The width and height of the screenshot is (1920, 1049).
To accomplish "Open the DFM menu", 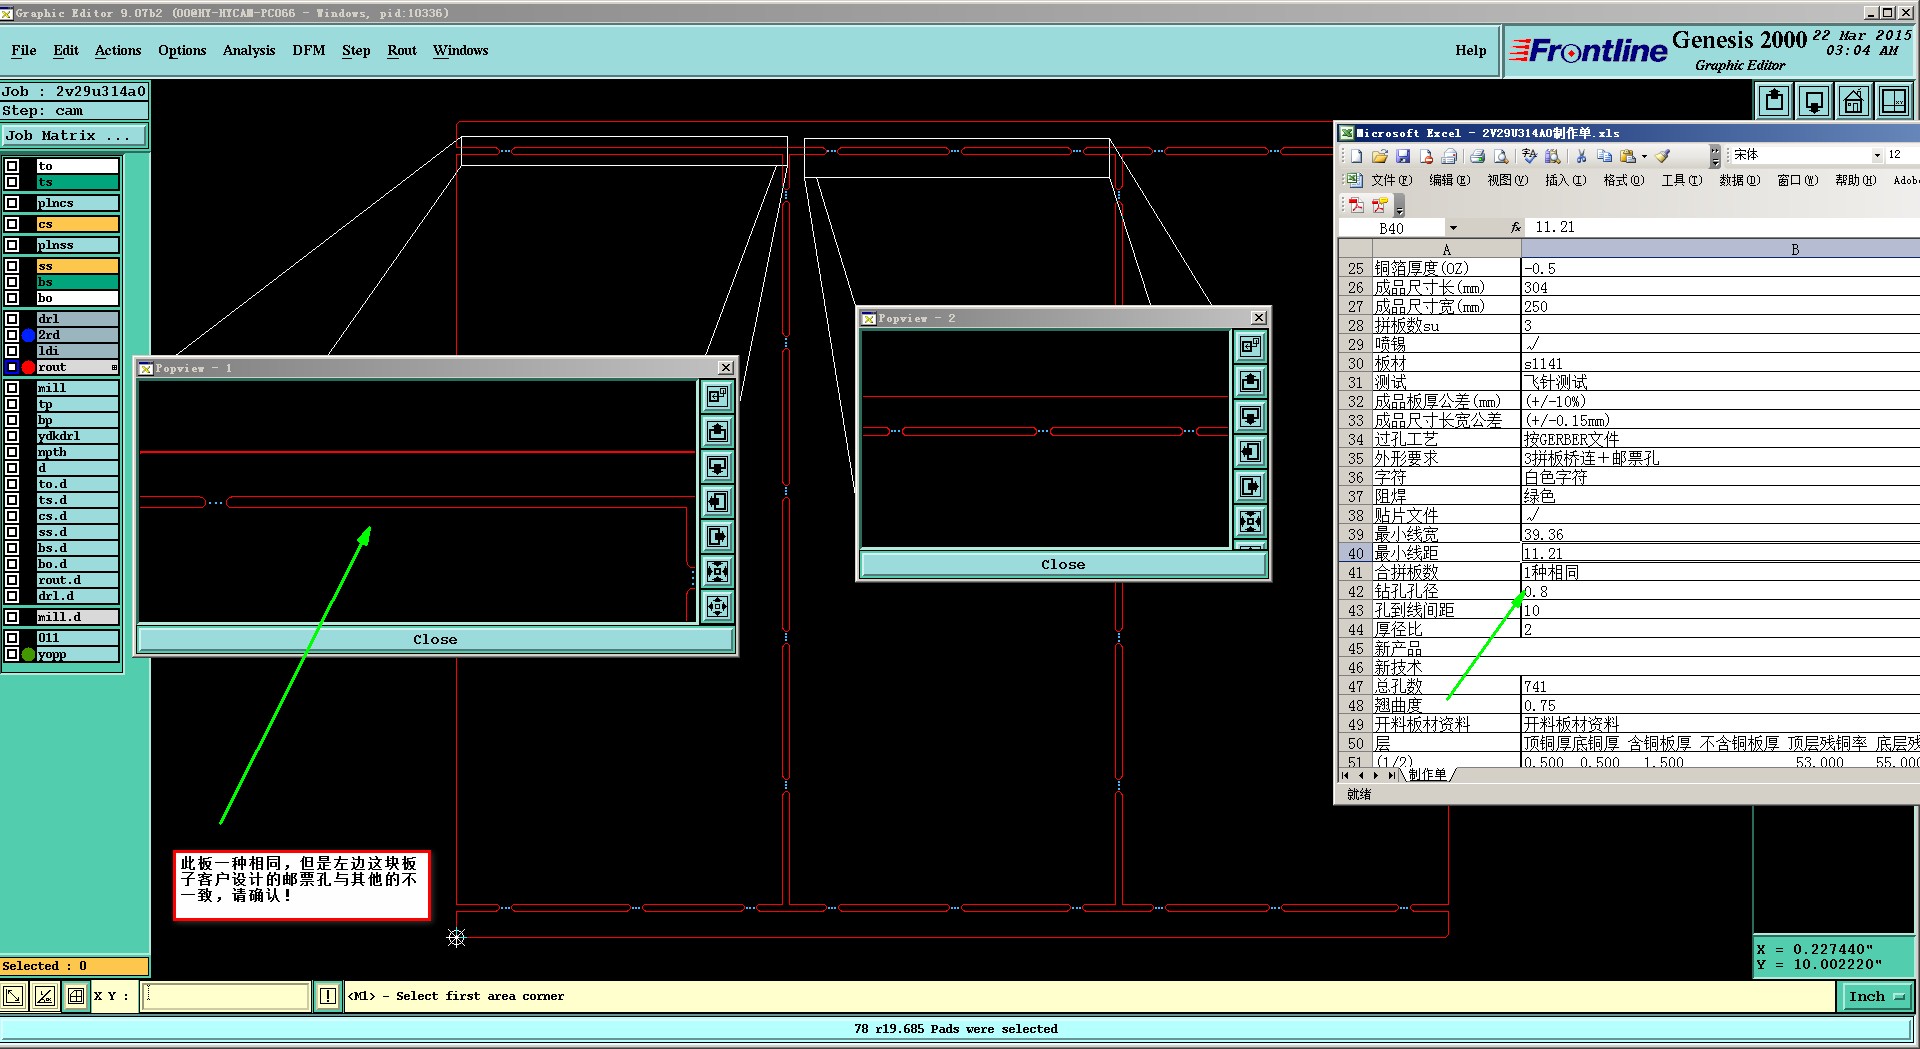I will click(309, 50).
